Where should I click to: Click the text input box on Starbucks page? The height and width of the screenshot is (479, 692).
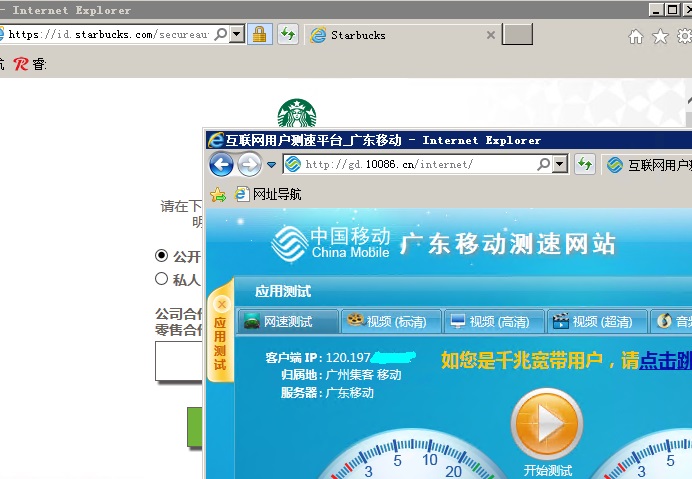[179, 361]
